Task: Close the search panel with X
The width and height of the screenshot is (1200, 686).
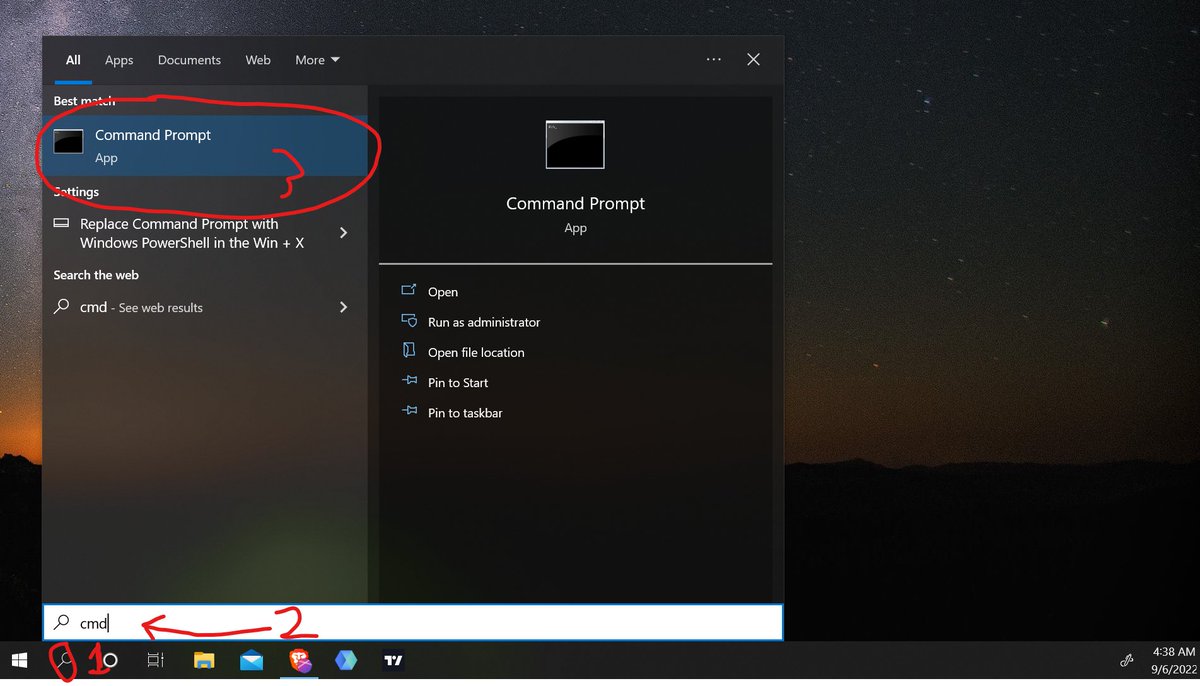Action: pos(754,60)
